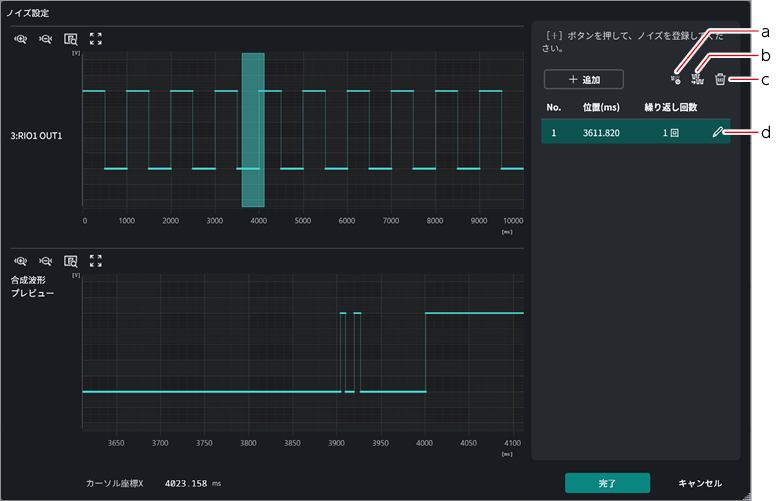Zoom out on the composite waveform preview
Image resolution: width=777 pixels, height=501 pixels.
point(46,261)
